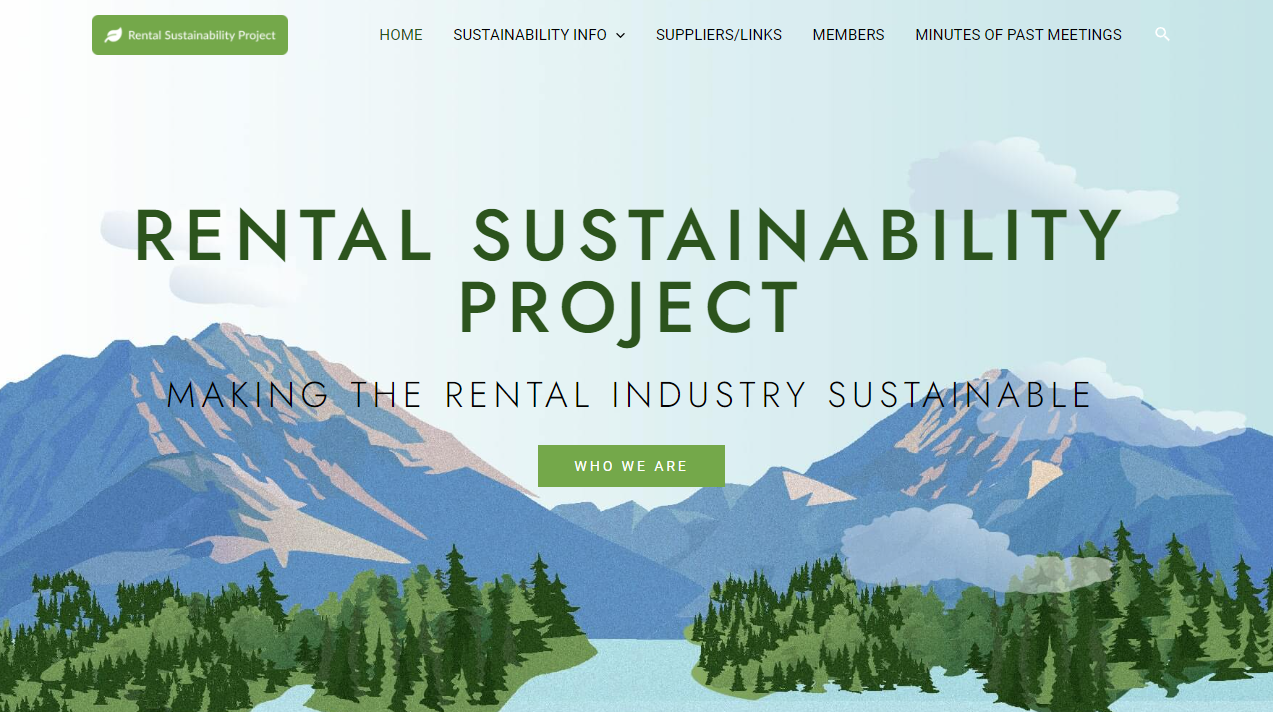
Task: Open the search magnifier icon
Action: tap(1162, 34)
